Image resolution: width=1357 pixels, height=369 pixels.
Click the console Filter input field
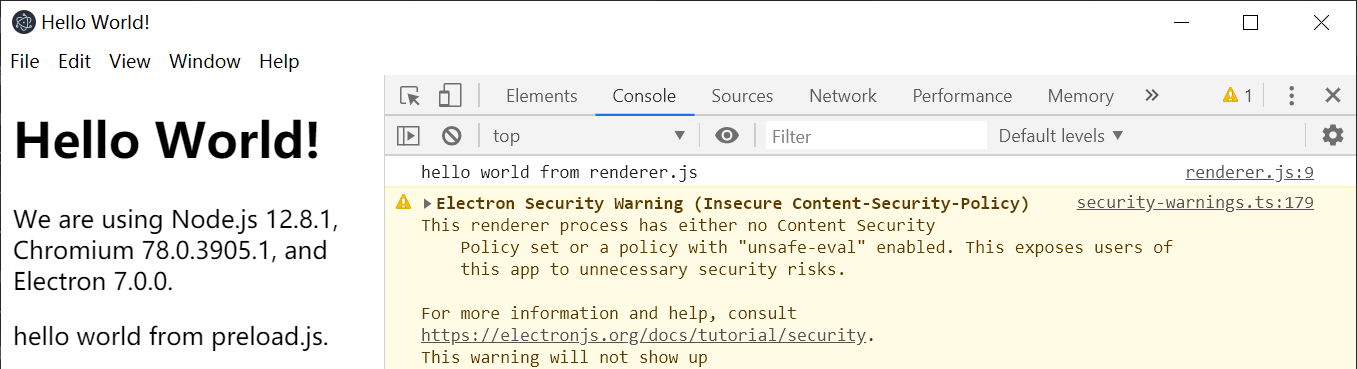[876, 136]
